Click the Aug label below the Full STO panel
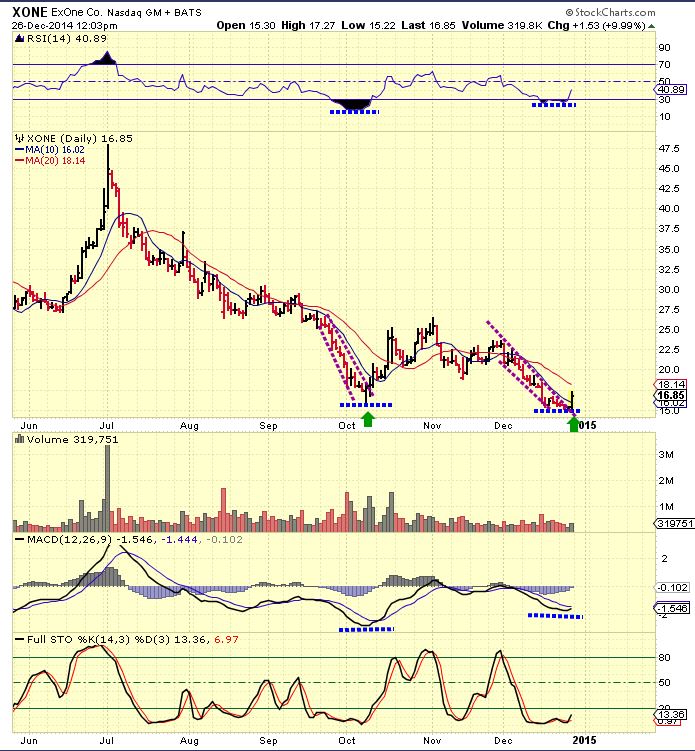This screenshot has width=695, height=751. [x=190, y=740]
